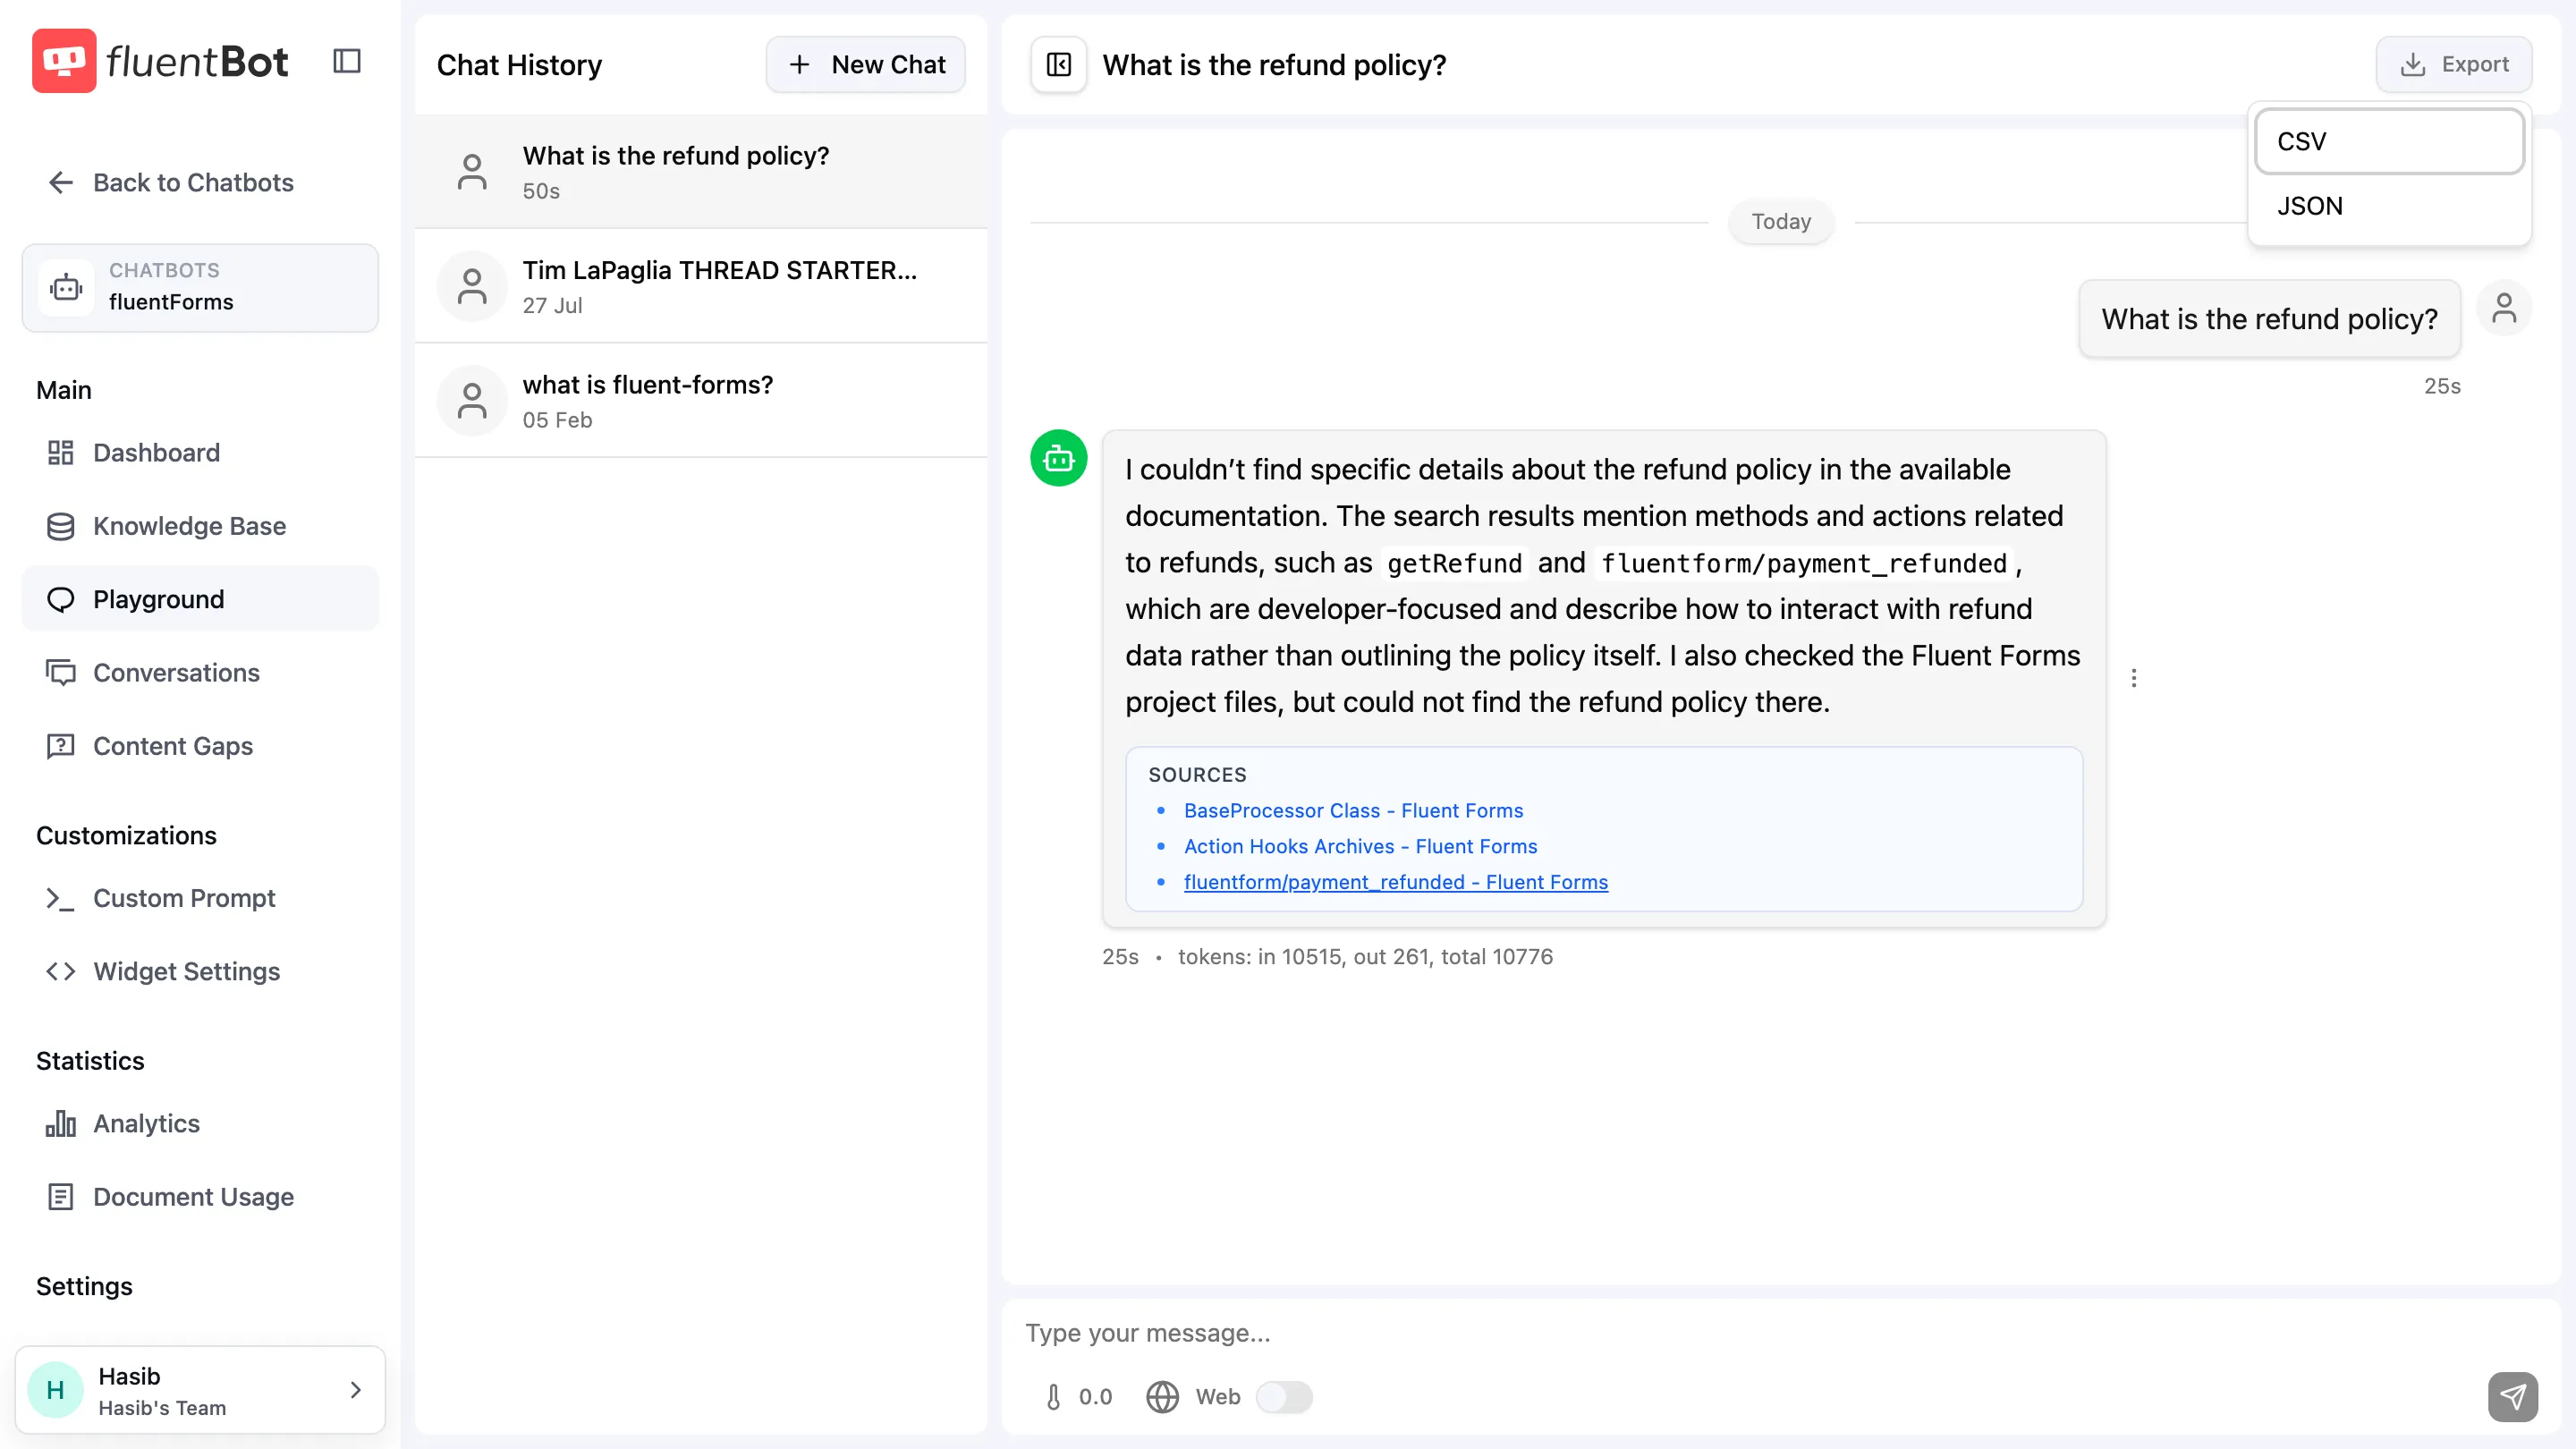Open Knowledge Base section
This screenshot has width=2576, height=1449.
click(200, 526)
